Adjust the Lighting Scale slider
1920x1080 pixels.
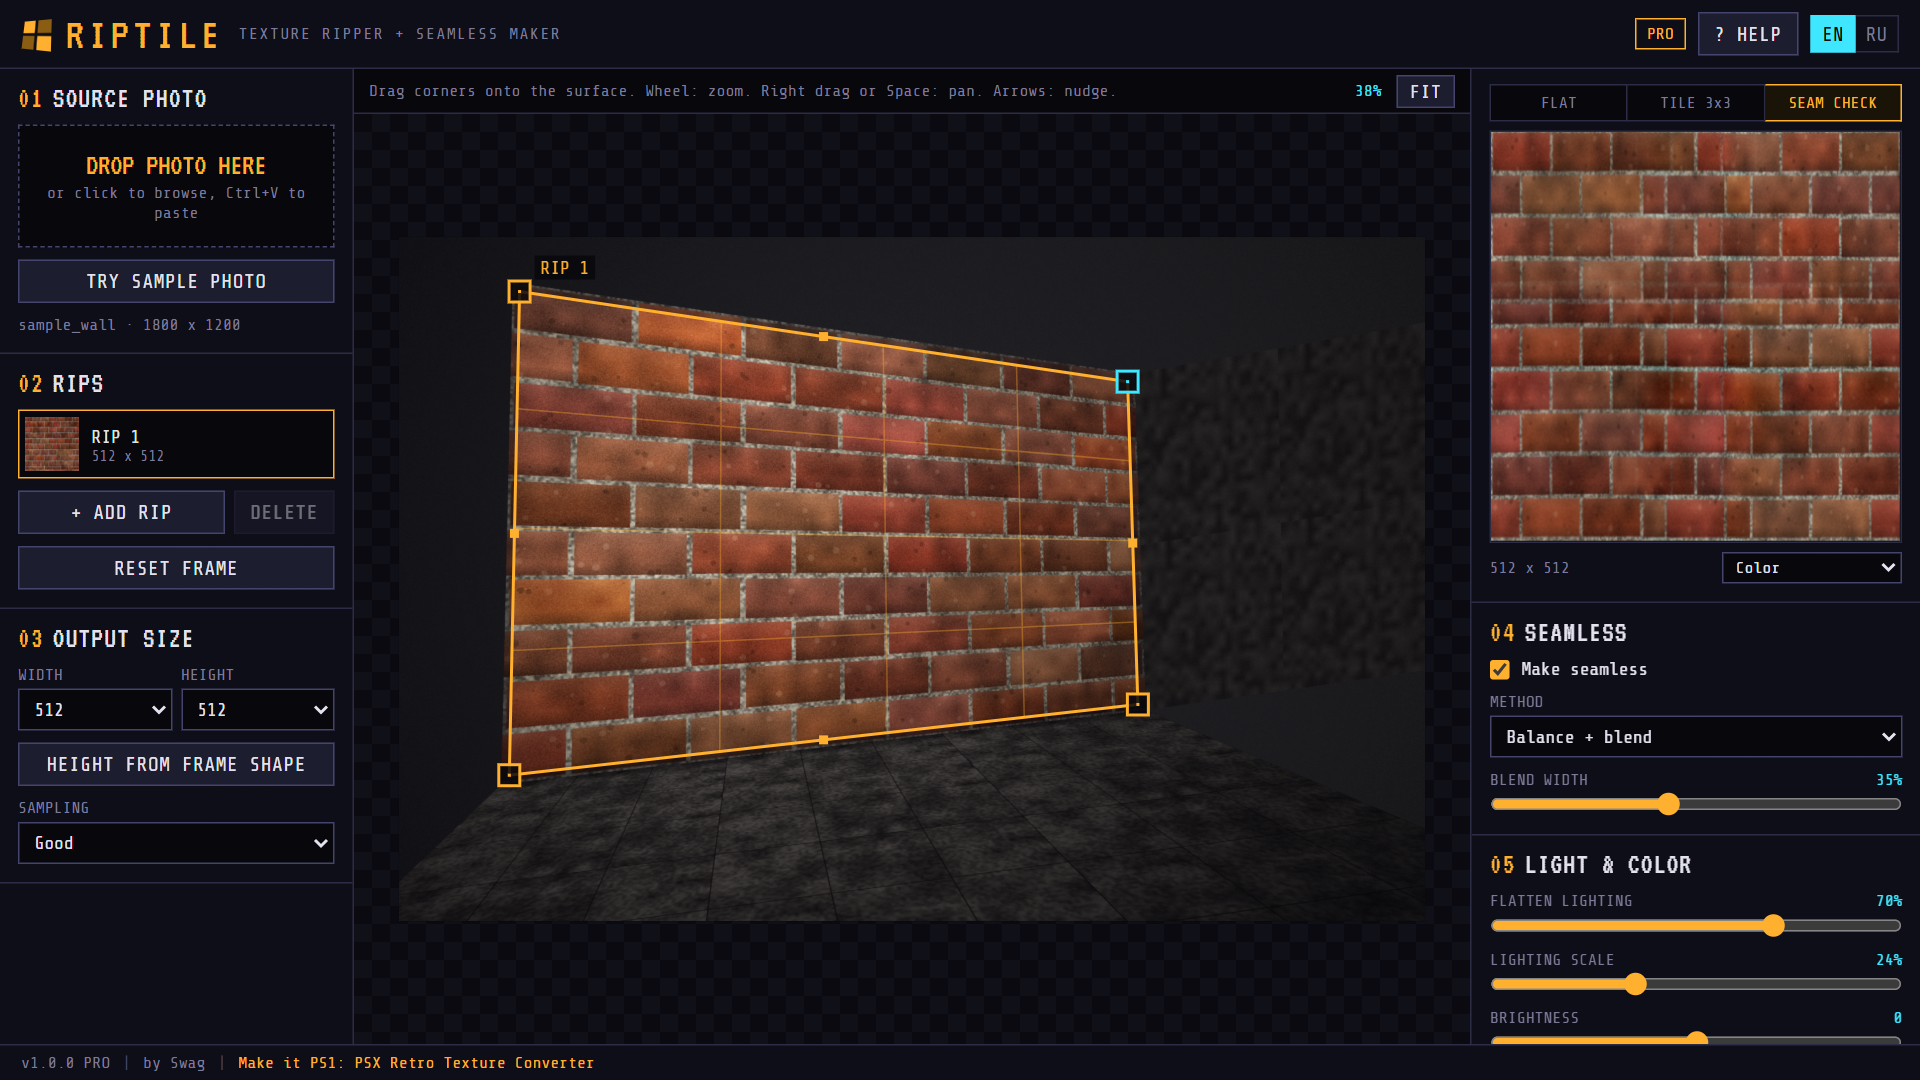1695,984
